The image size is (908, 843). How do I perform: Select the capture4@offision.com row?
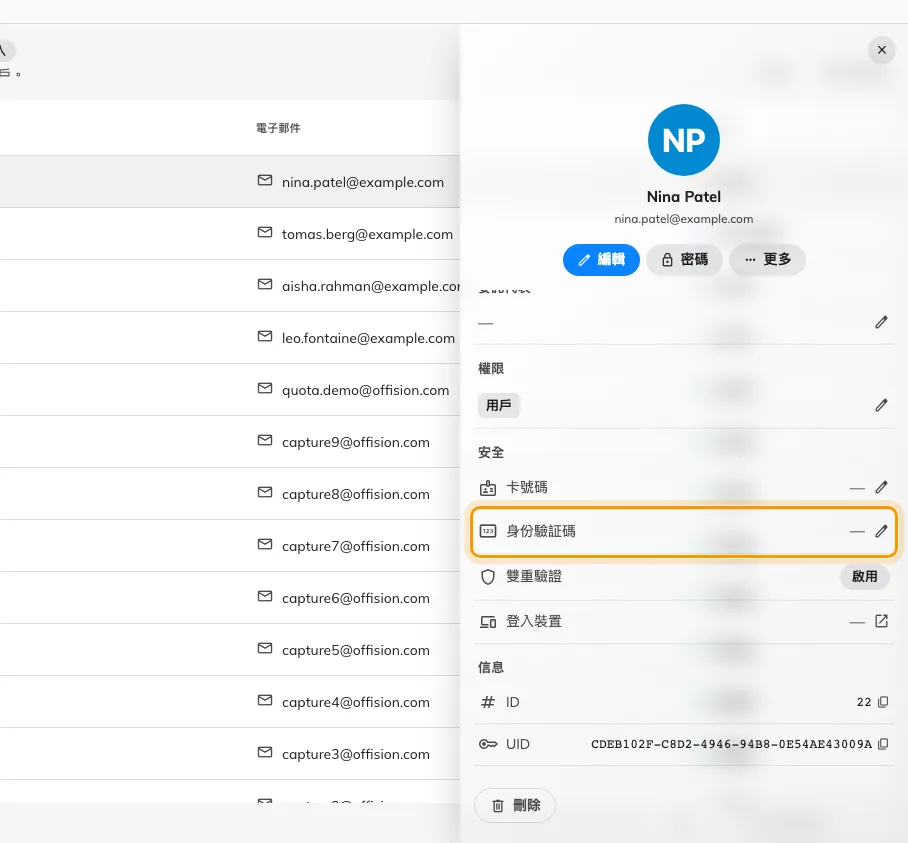[x=230, y=702]
